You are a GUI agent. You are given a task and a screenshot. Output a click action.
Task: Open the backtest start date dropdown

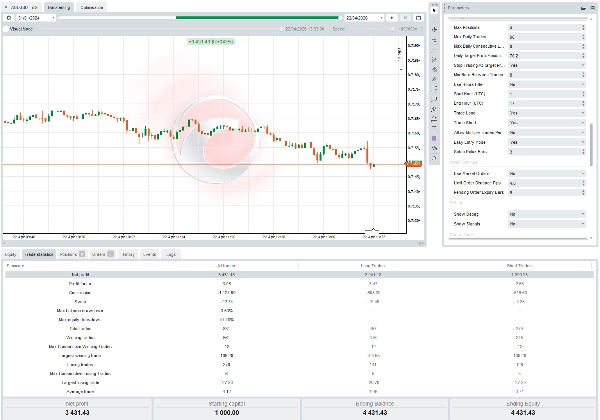tap(36, 18)
